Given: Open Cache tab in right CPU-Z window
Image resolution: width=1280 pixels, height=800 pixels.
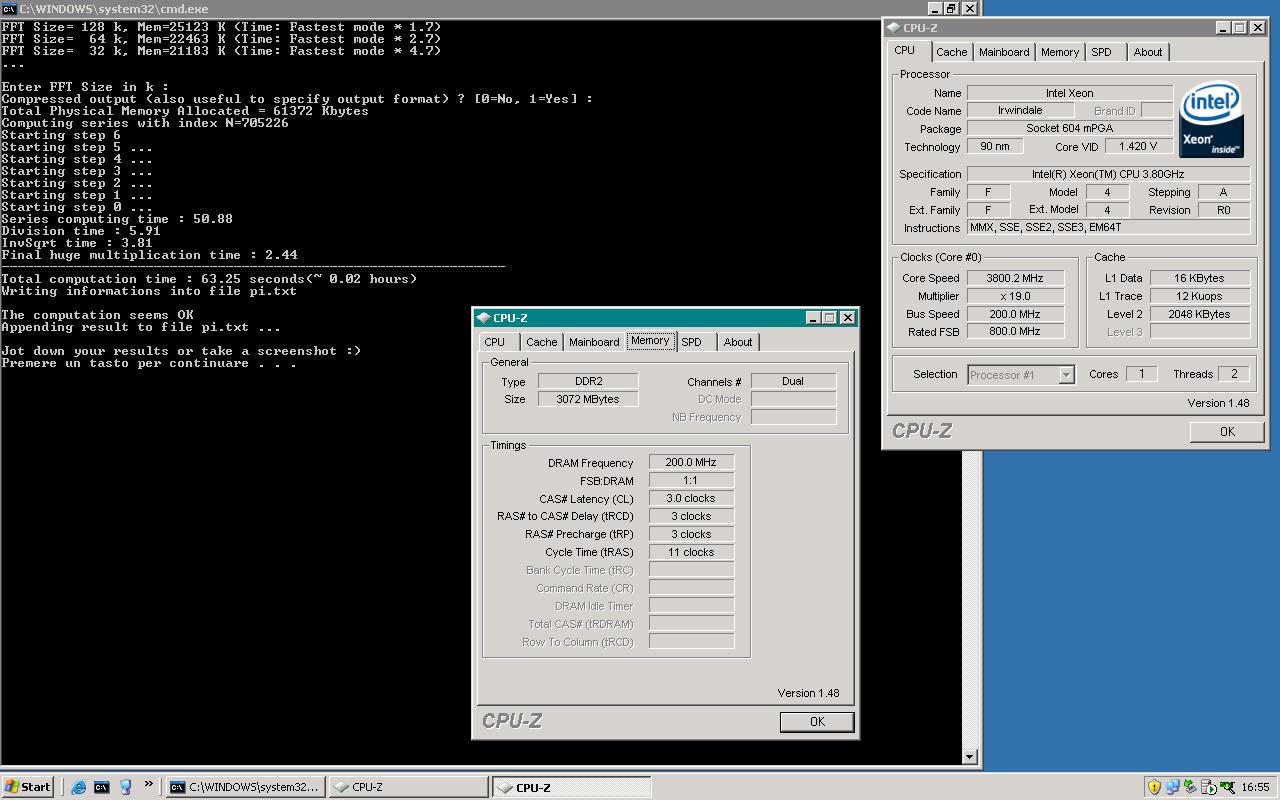Looking at the screenshot, I should pos(952,52).
